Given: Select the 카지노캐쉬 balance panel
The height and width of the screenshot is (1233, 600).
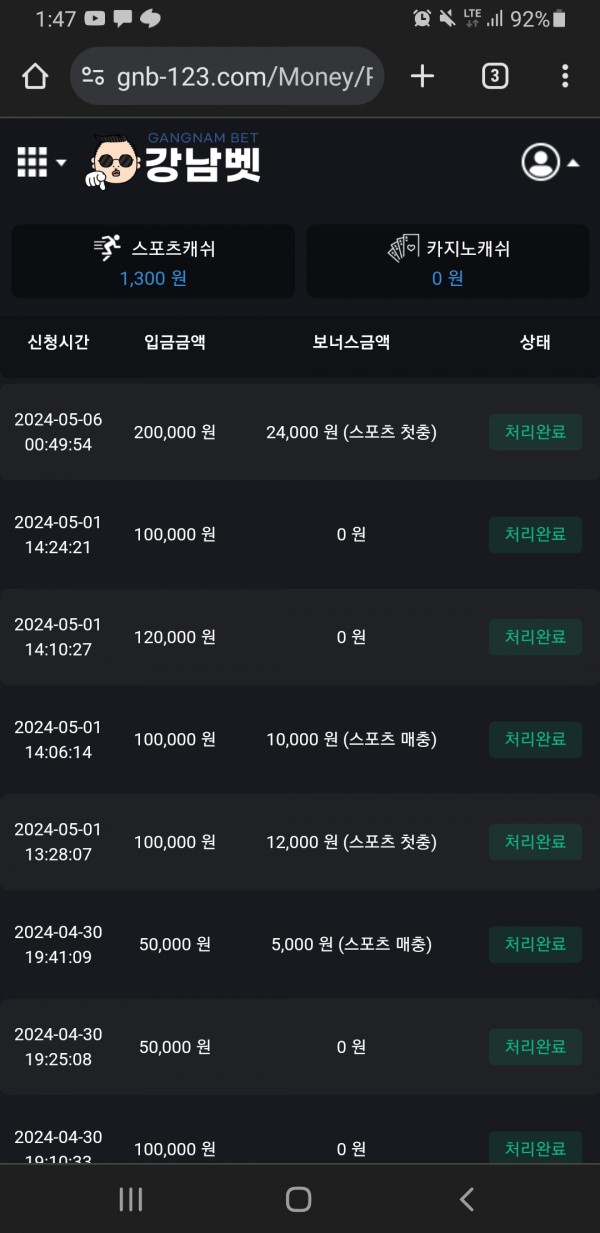Looking at the screenshot, I should [447, 261].
